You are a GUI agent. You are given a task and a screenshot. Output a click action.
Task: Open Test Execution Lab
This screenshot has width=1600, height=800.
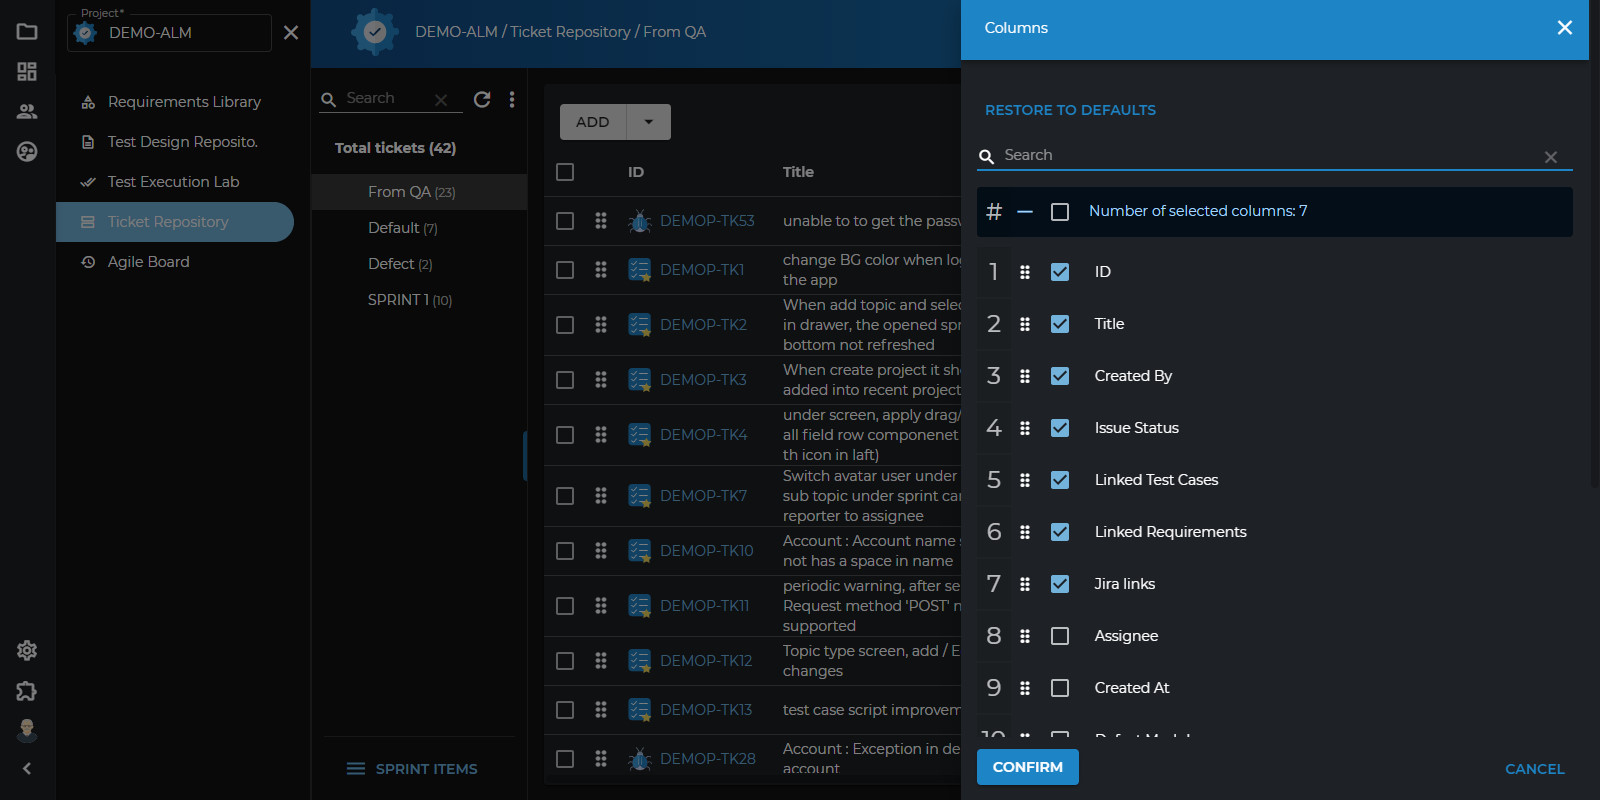(174, 182)
